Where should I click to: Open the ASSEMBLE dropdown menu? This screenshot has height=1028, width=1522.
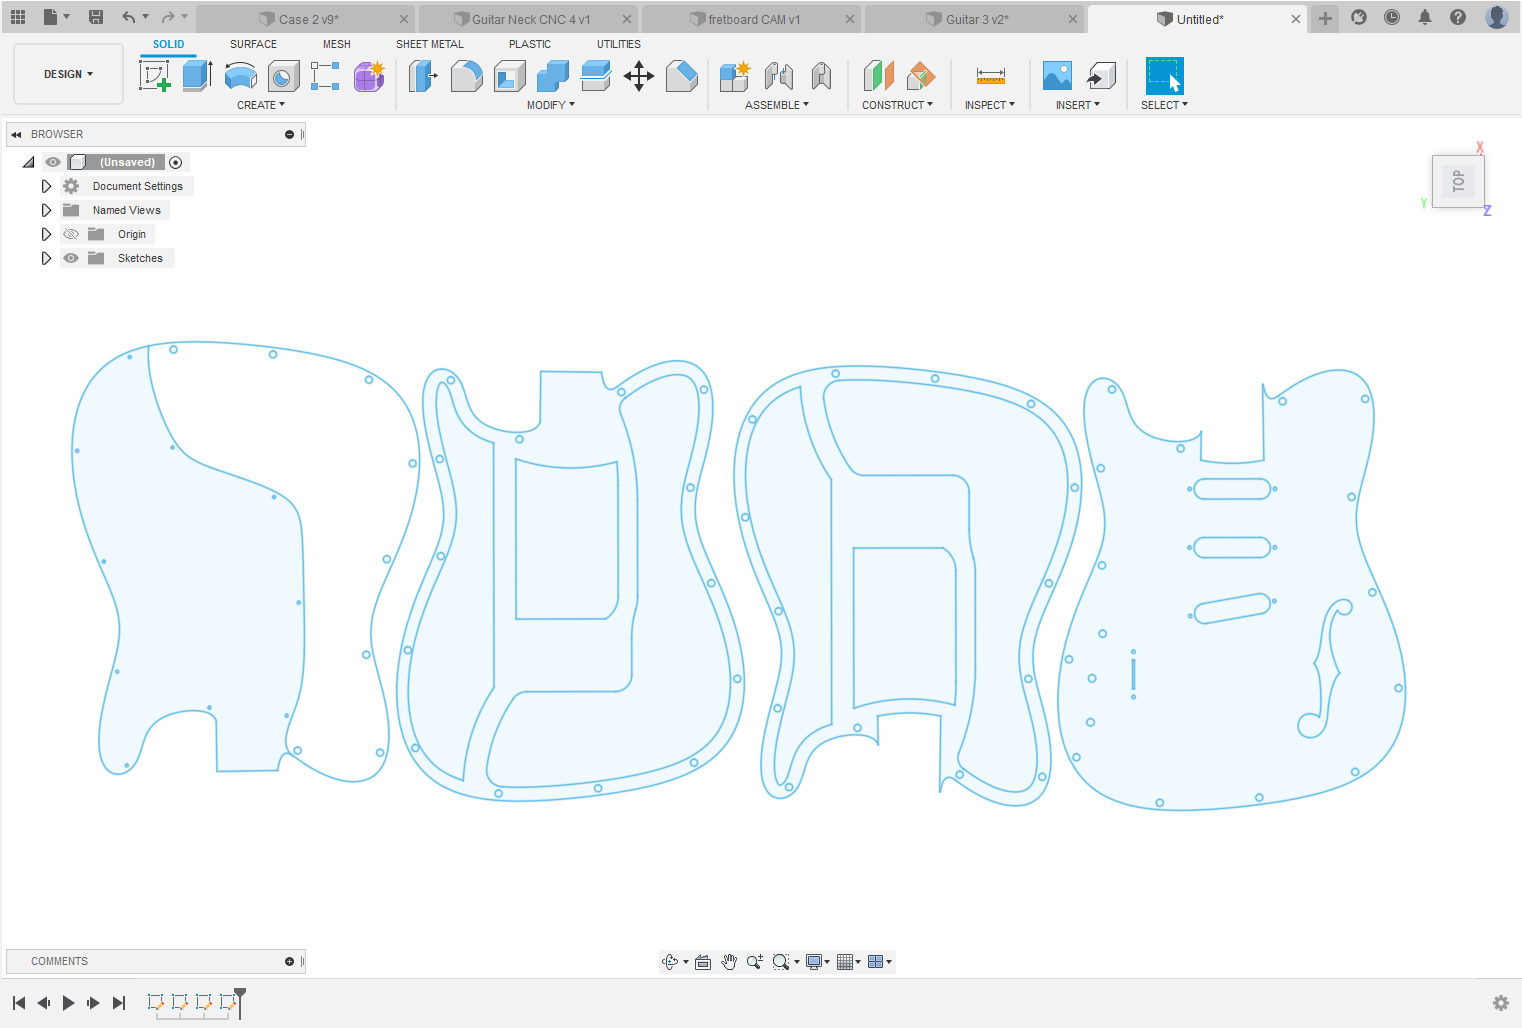[777, 105]
